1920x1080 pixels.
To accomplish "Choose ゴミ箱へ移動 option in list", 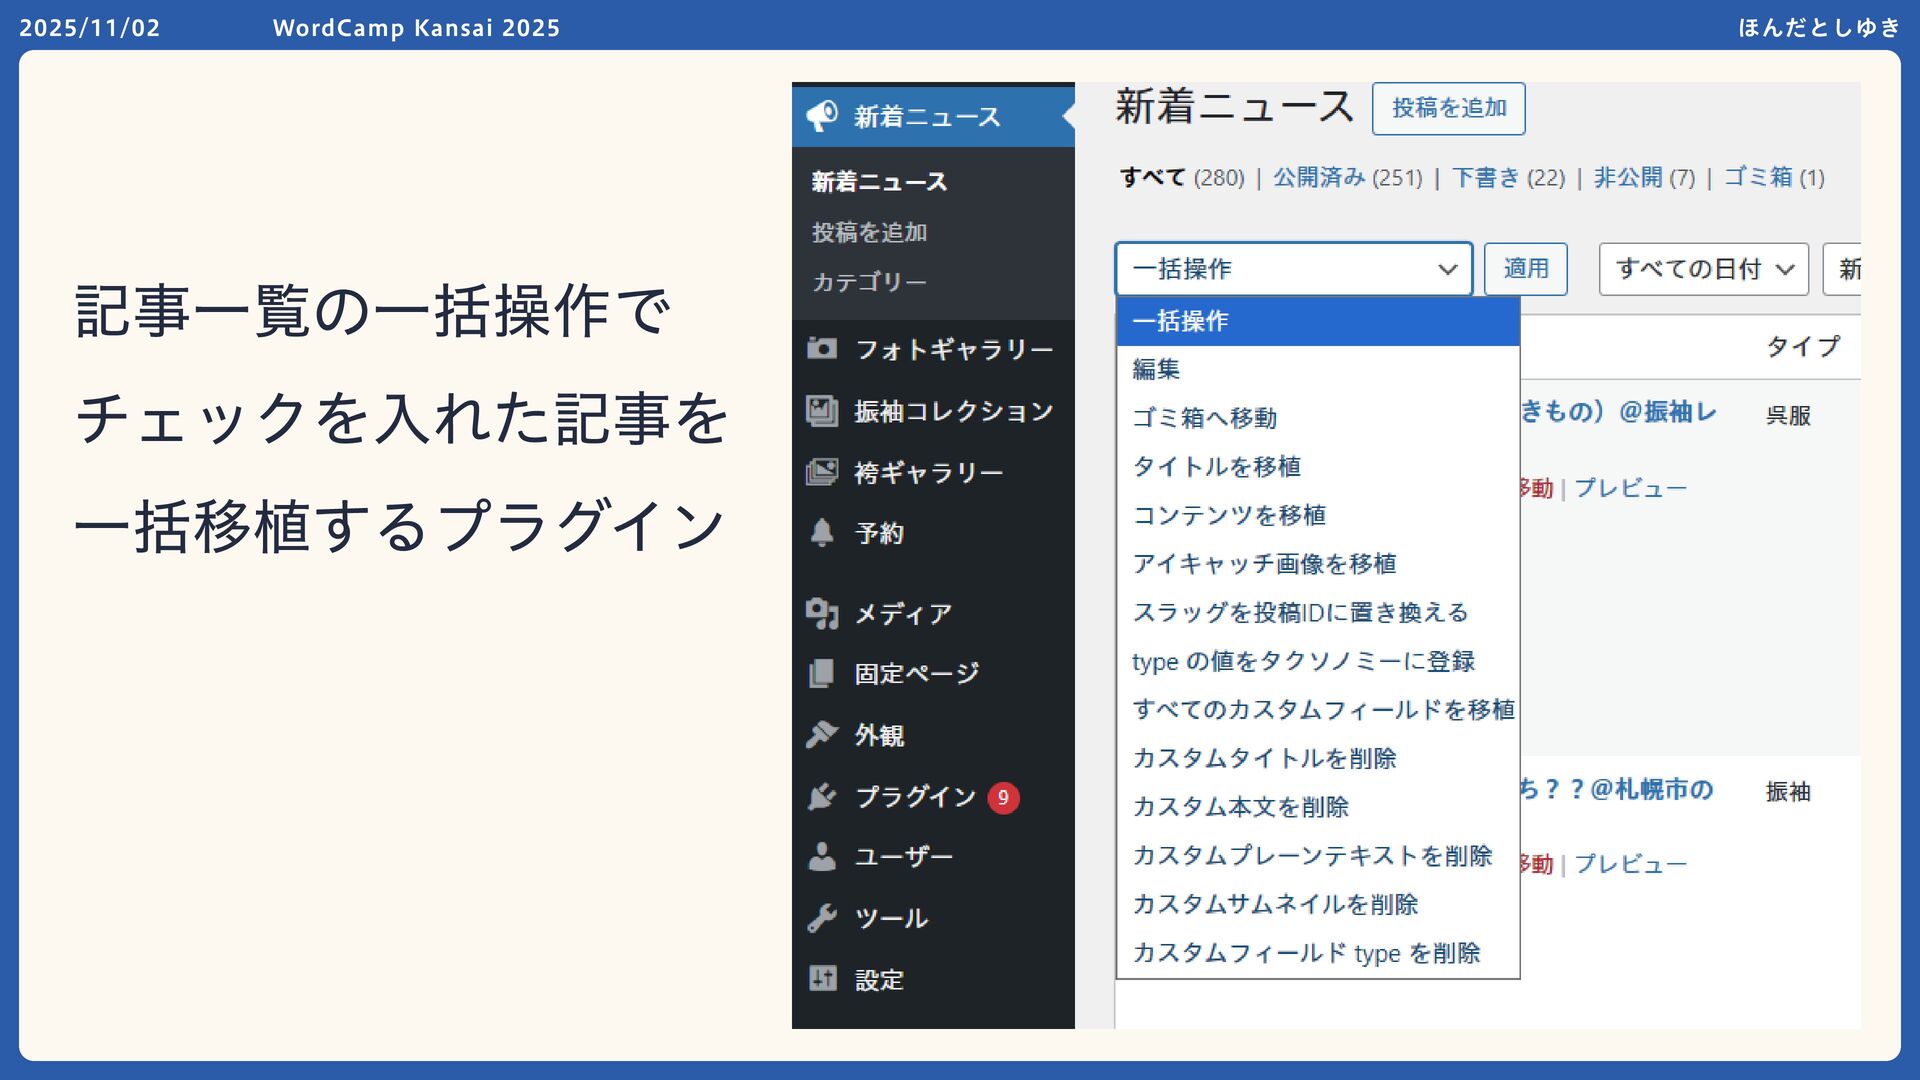I will tap(1204, 418).
